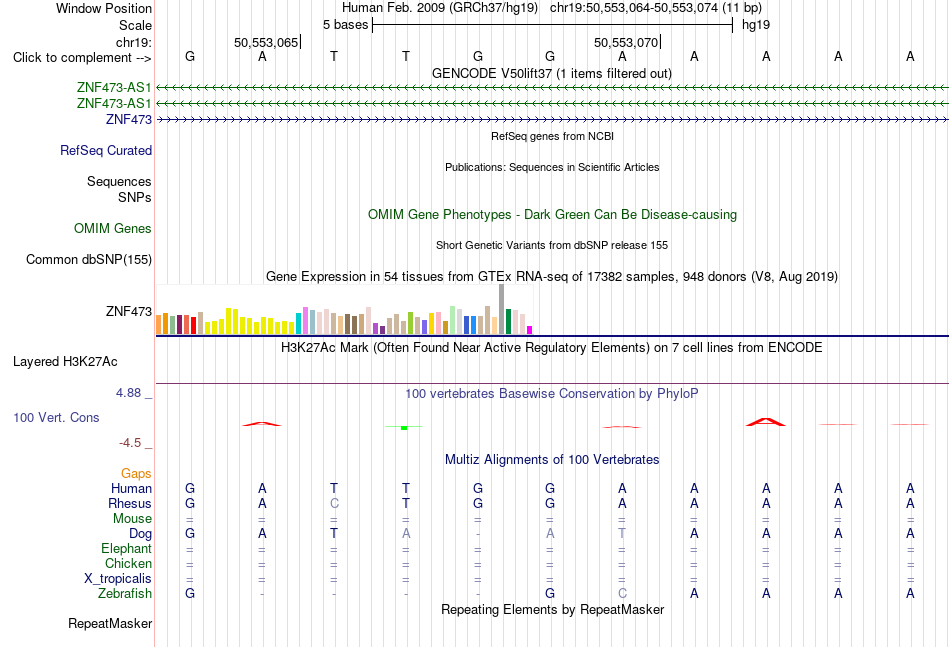Select the X_tropicalis species row label
This screenshot has height=647, width=950.
[x=118, y=579]
